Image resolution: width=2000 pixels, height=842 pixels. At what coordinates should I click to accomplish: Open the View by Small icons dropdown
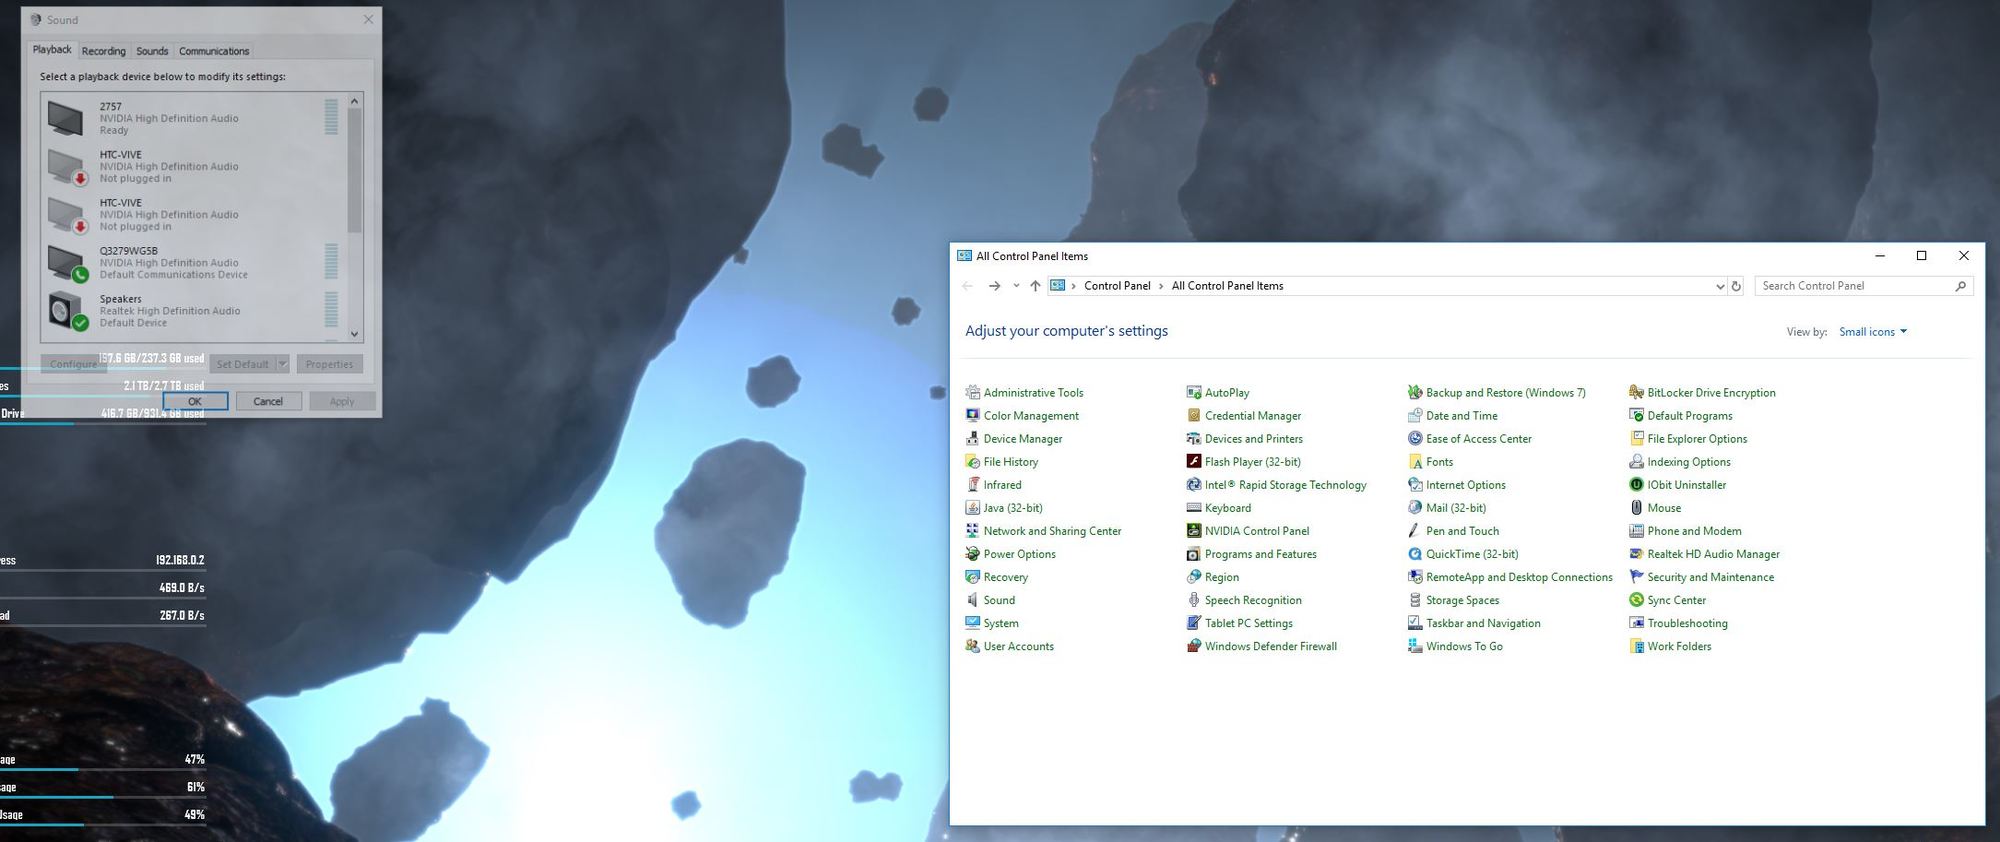(x=1872, y=331)
